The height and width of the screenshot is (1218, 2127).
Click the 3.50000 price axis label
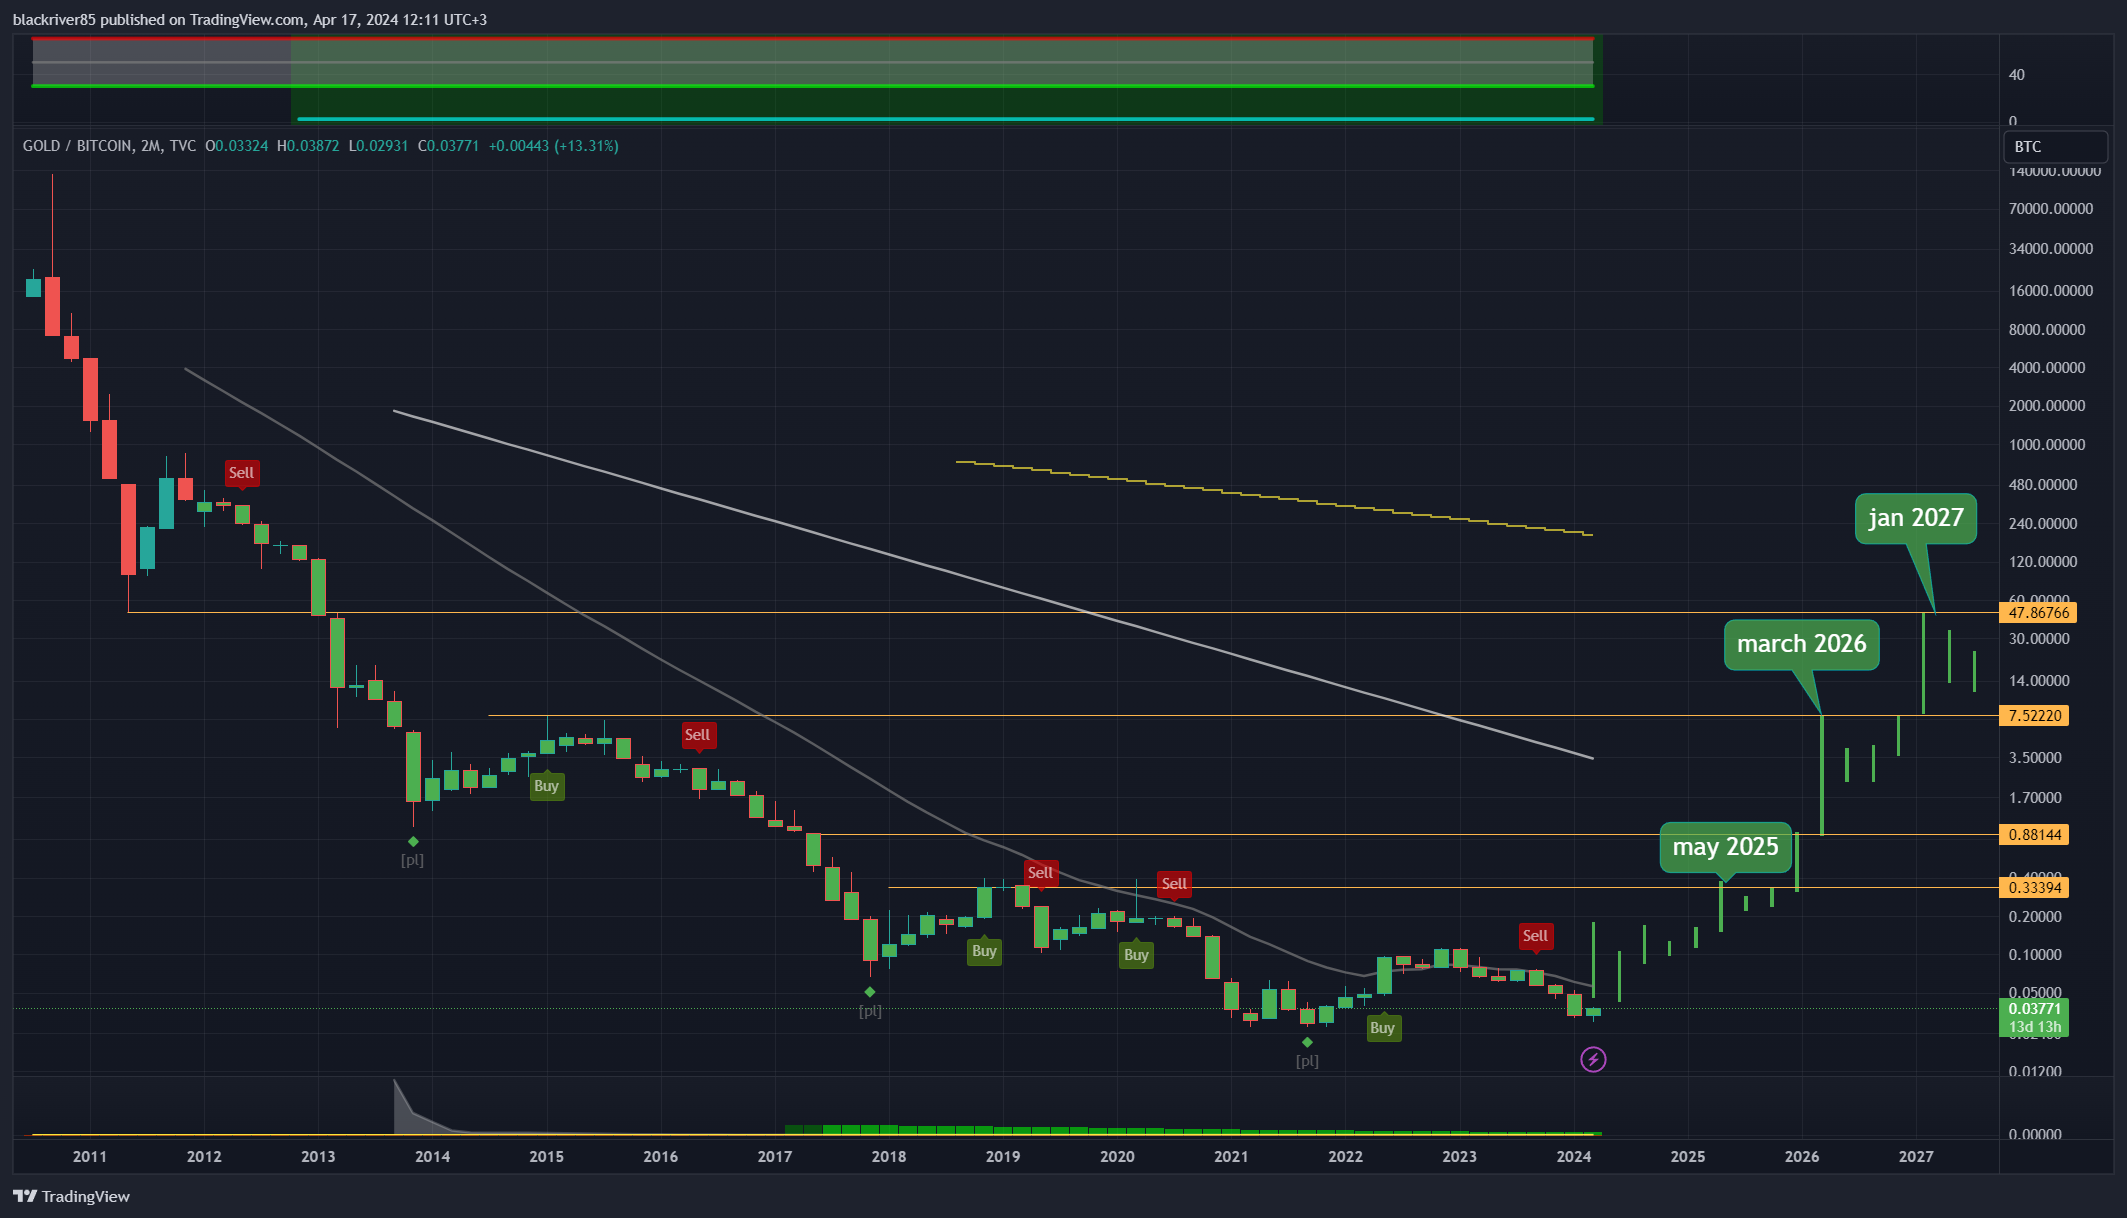[2035, 758]
